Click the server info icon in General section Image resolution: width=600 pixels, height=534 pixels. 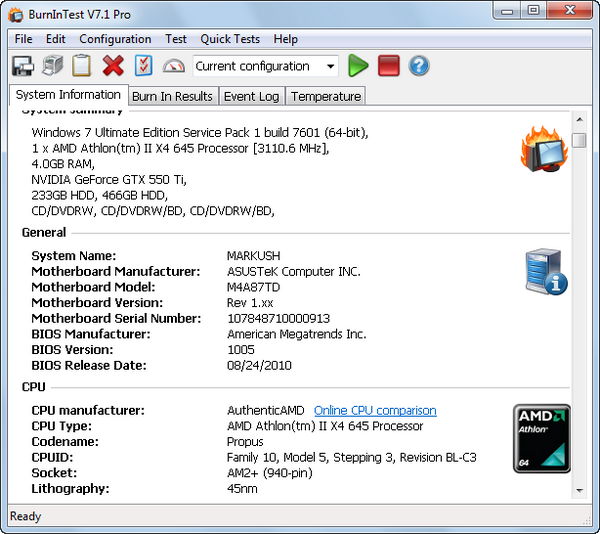tap(545, 271)
